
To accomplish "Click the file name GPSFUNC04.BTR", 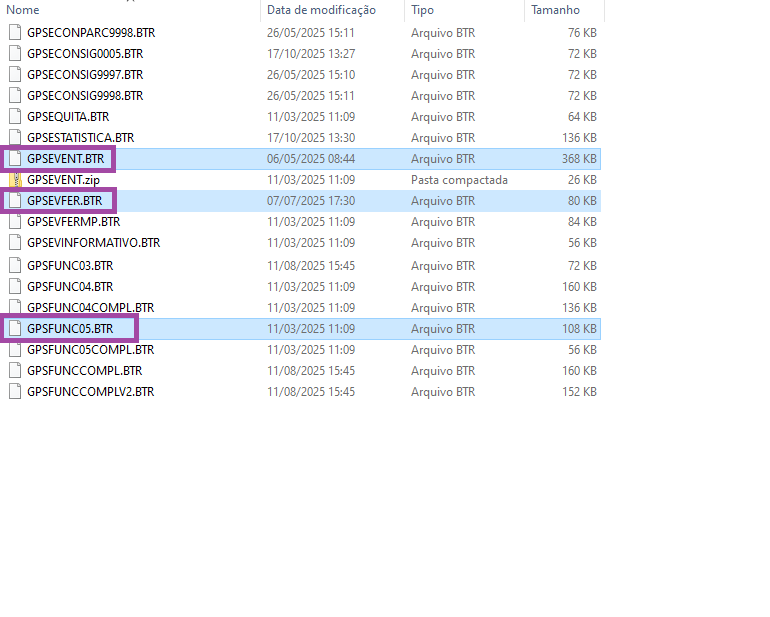I will coord(70,287).
